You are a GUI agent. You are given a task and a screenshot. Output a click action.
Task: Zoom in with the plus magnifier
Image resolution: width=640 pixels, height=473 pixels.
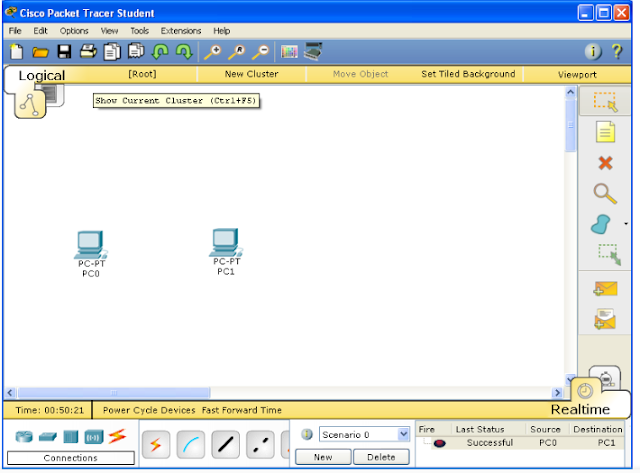pos(213,52)
